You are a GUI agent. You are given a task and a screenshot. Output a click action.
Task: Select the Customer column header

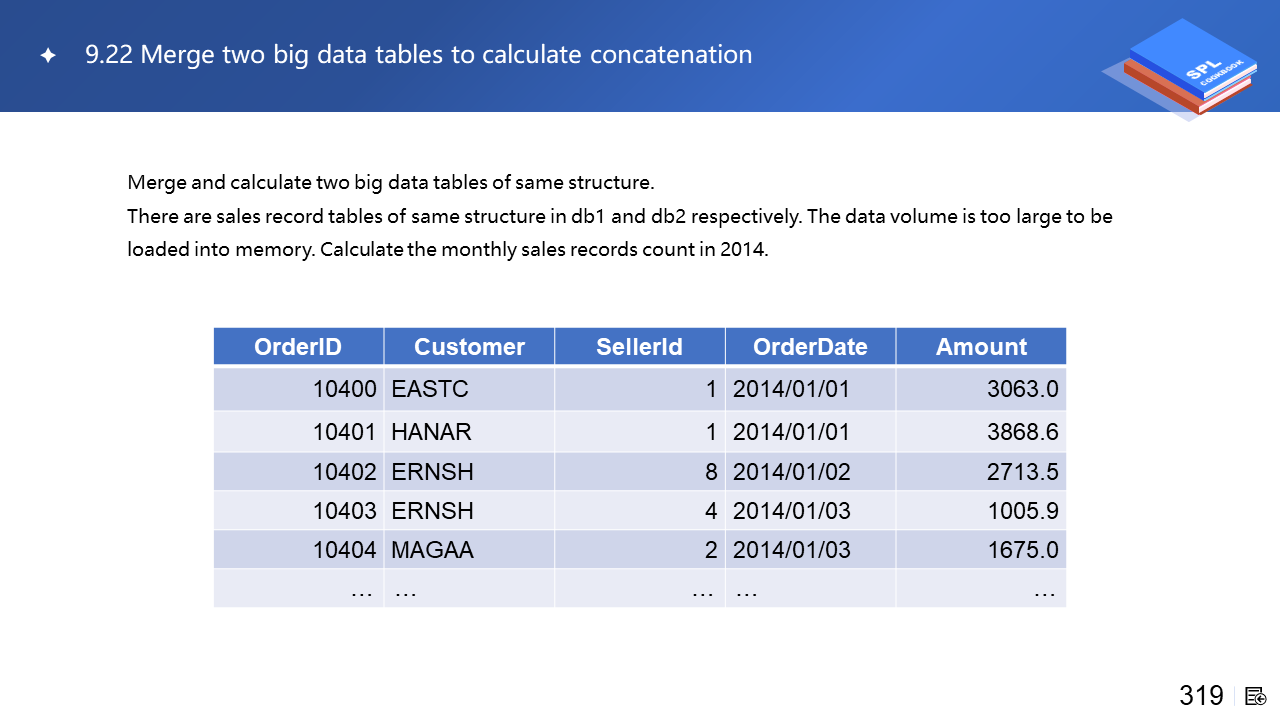coord(469,347)
